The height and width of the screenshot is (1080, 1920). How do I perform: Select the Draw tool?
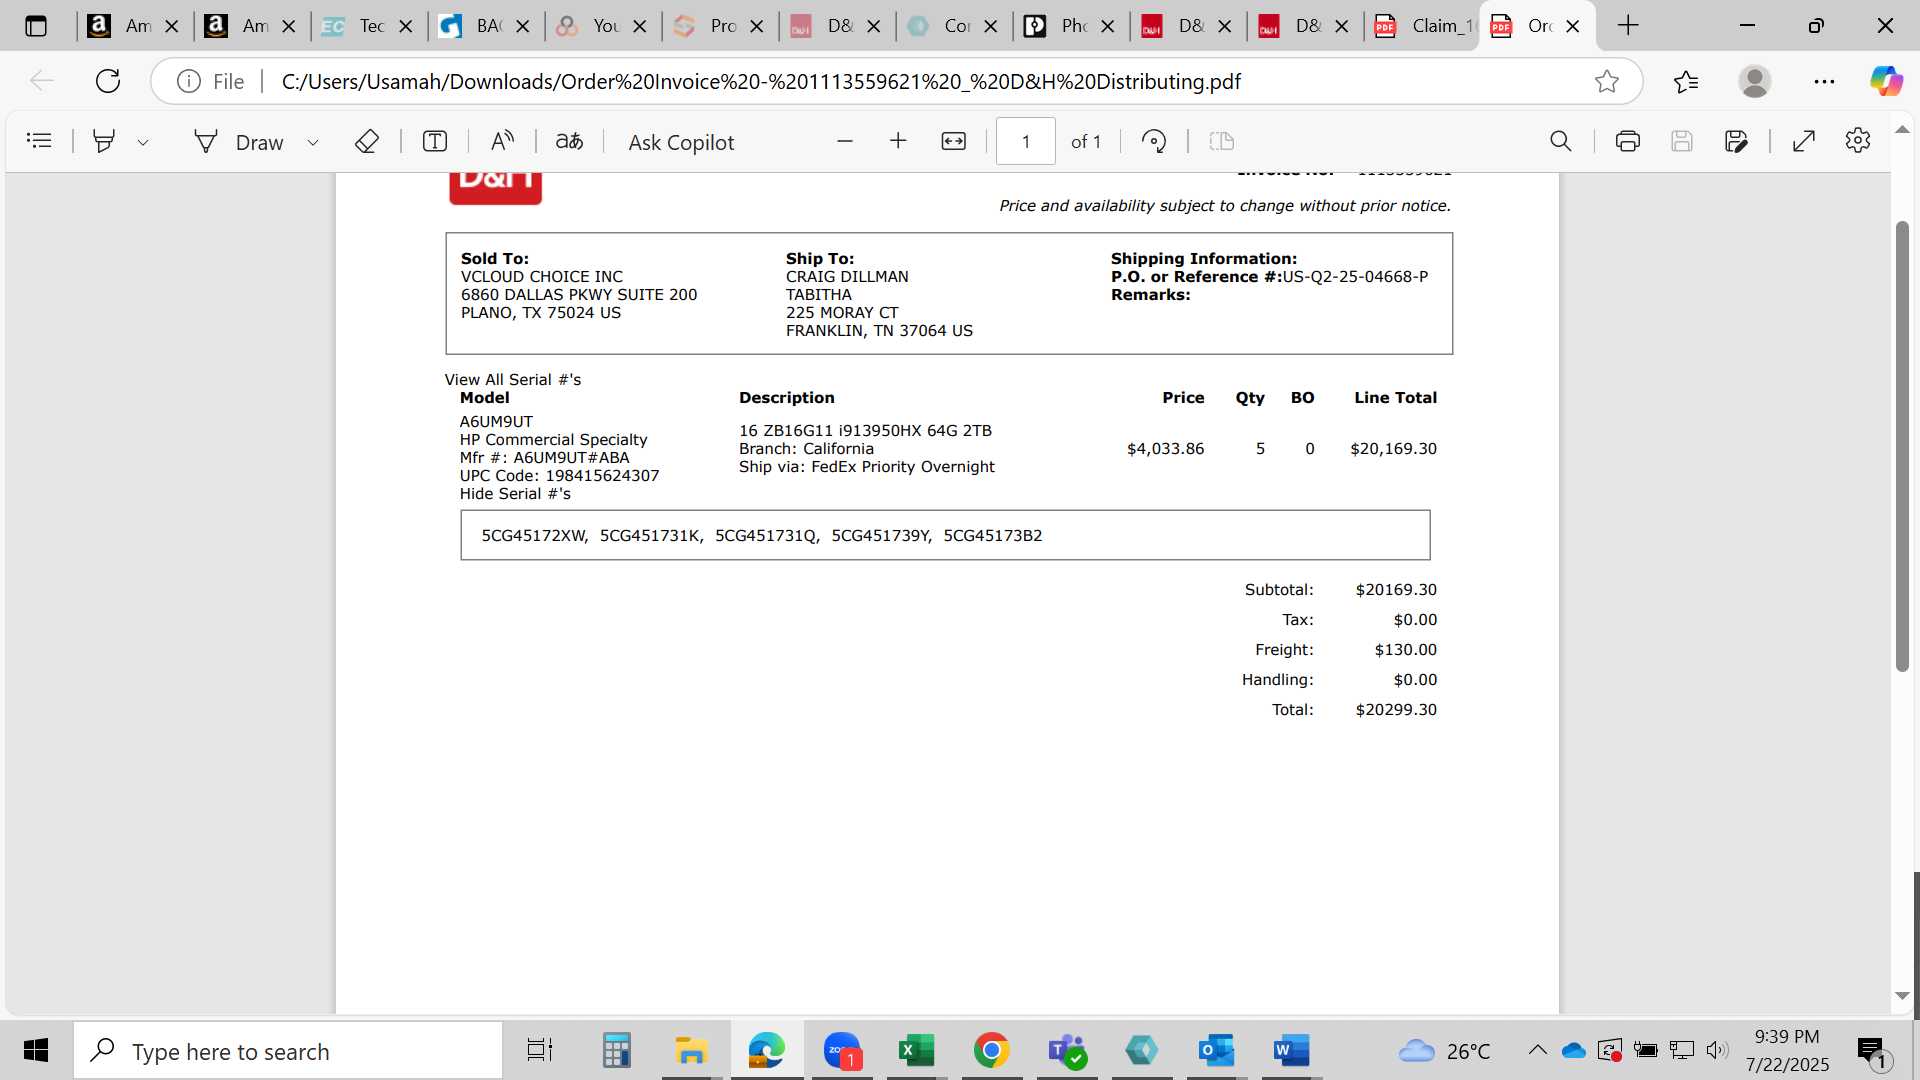pos(239,142)
